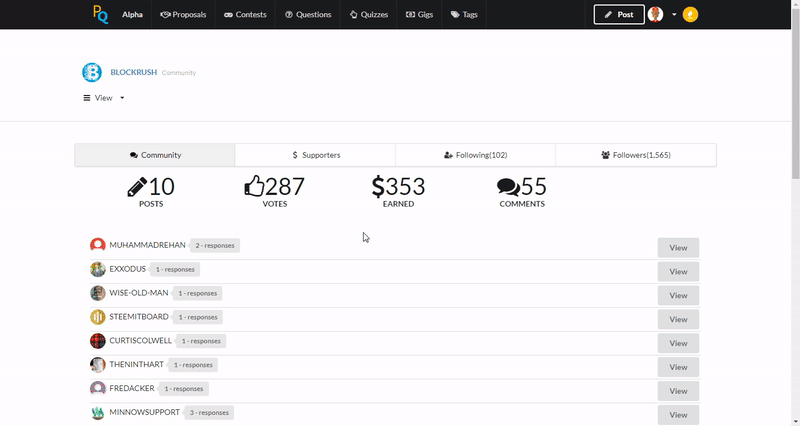Click the WISE-OLD-MAN avatar
This screenshot has height=426, width=800.
pyautogui.click(x=98, y=293)
